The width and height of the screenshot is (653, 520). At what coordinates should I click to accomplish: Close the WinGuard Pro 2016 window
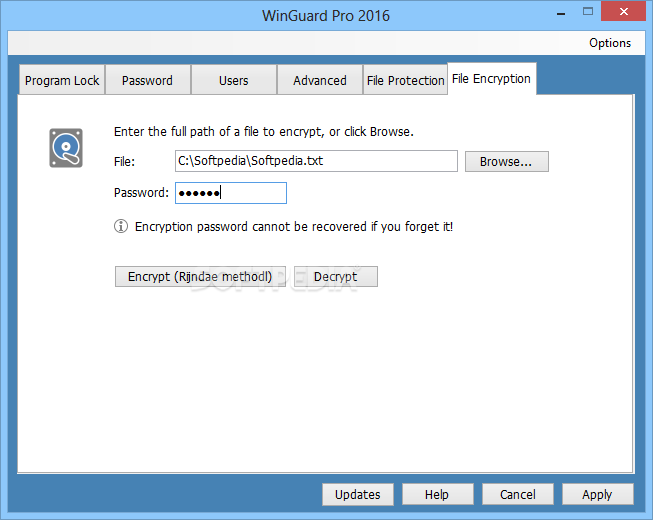pos(623,12)
